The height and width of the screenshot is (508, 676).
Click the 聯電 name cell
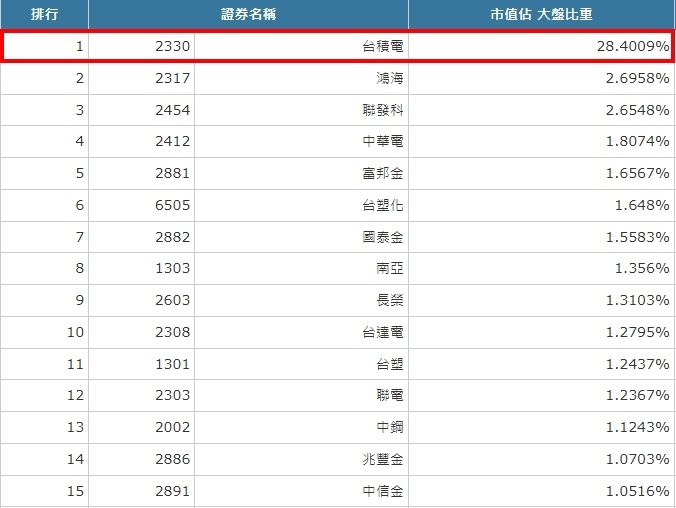click(x=390, y=395)
